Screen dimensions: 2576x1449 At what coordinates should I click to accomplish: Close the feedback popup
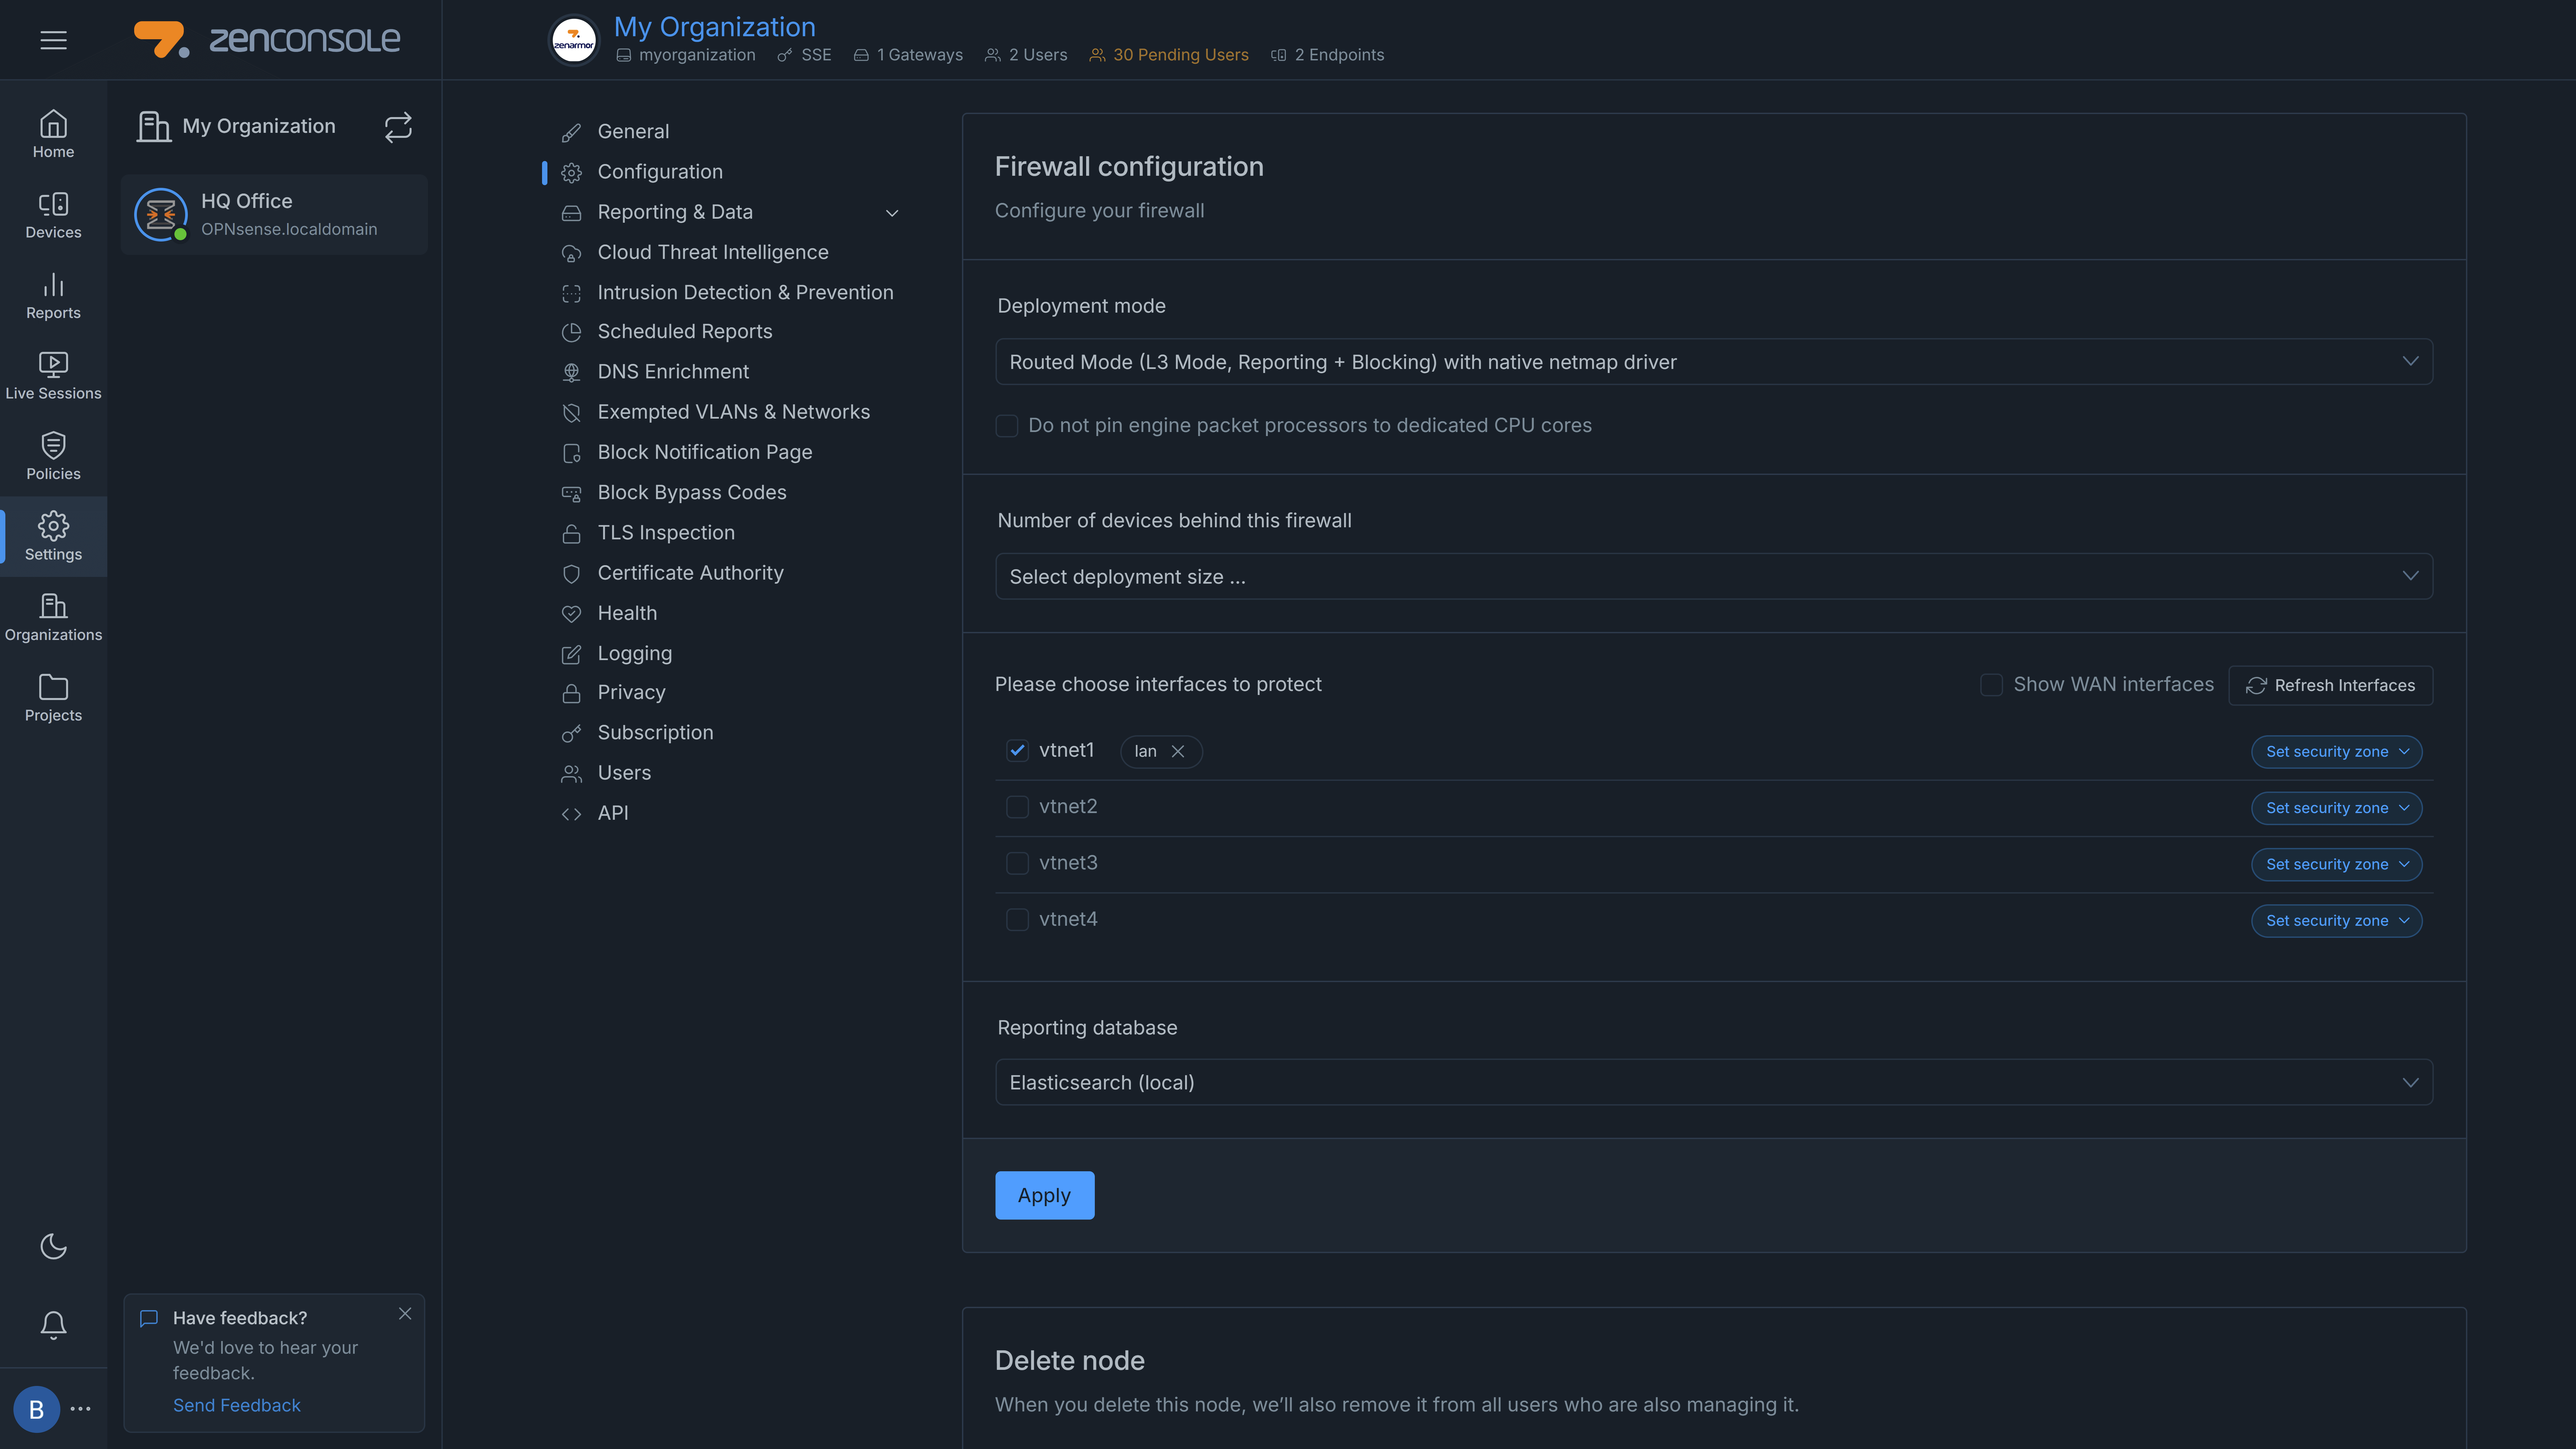405,1314
